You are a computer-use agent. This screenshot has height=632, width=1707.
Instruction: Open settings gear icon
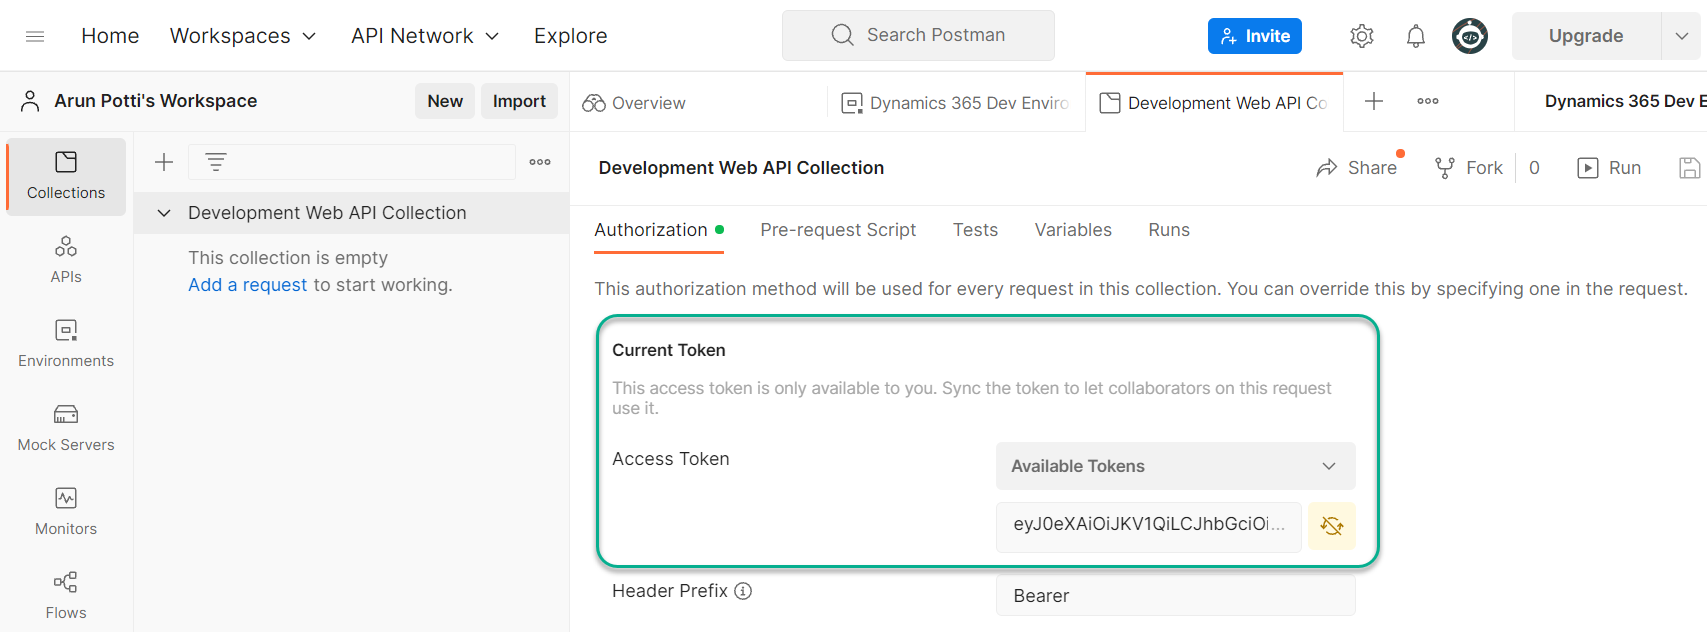point(1361,36)
